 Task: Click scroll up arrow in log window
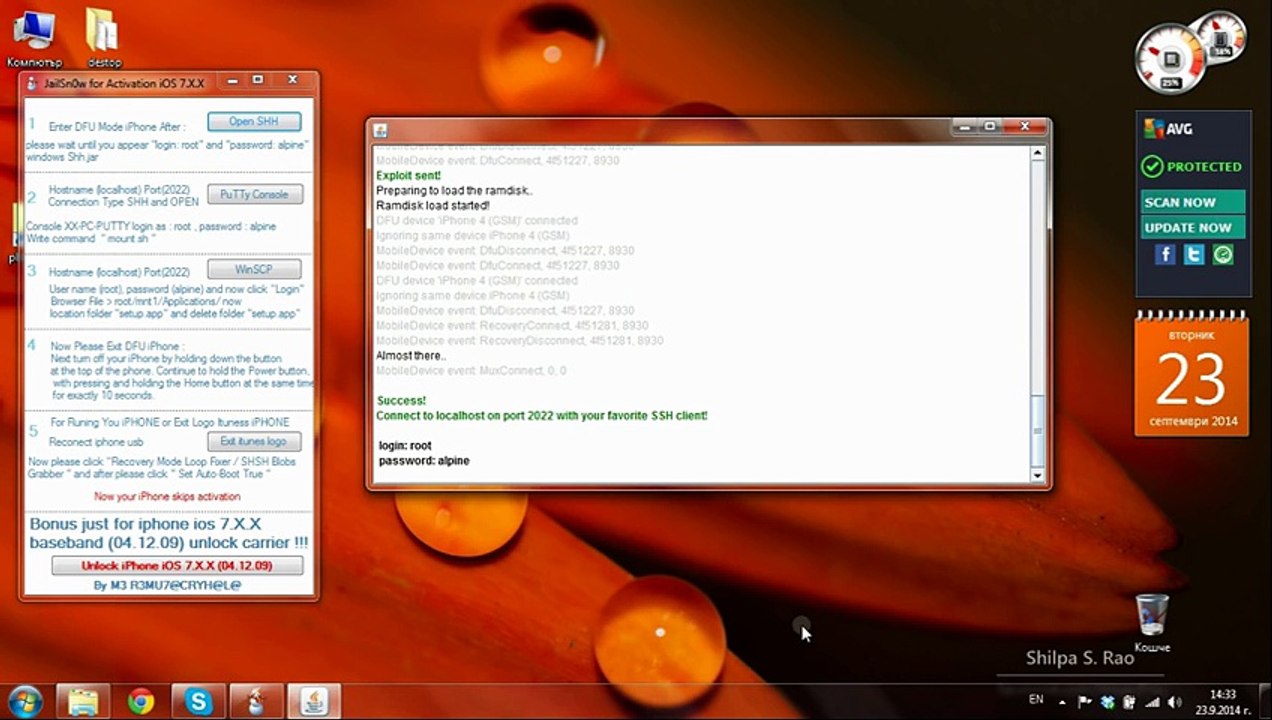(x=1038, y=154)
